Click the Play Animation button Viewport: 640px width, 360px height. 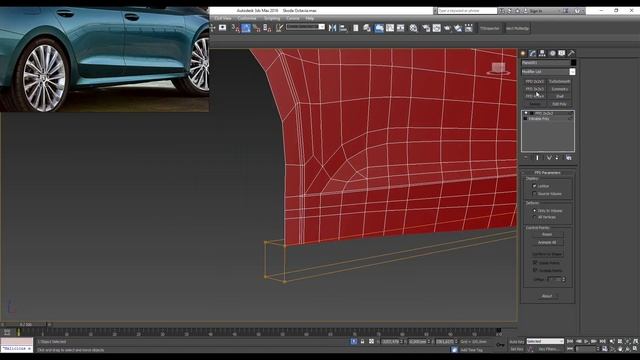[586, 341]
